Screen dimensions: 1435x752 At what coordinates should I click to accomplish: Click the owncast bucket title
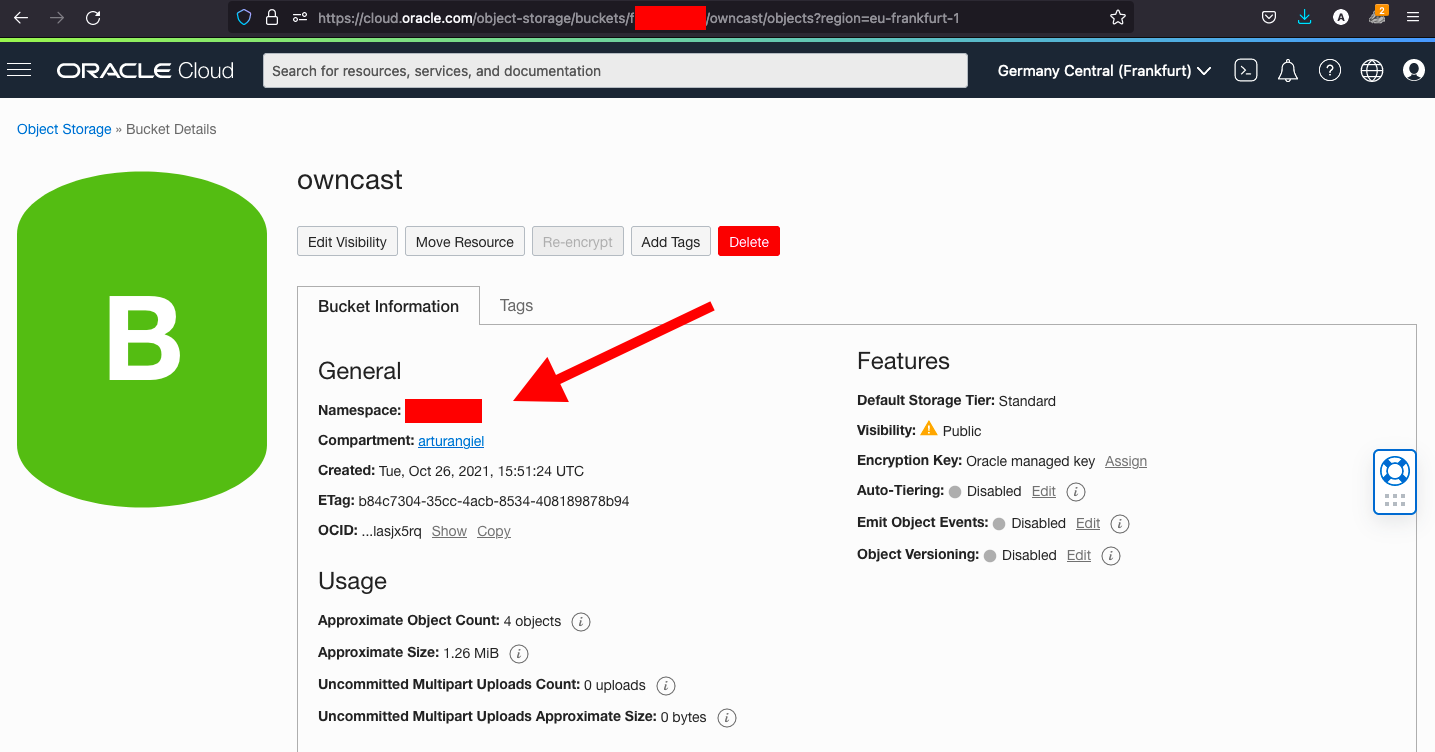pyautogui.click(x=350, y=180)
